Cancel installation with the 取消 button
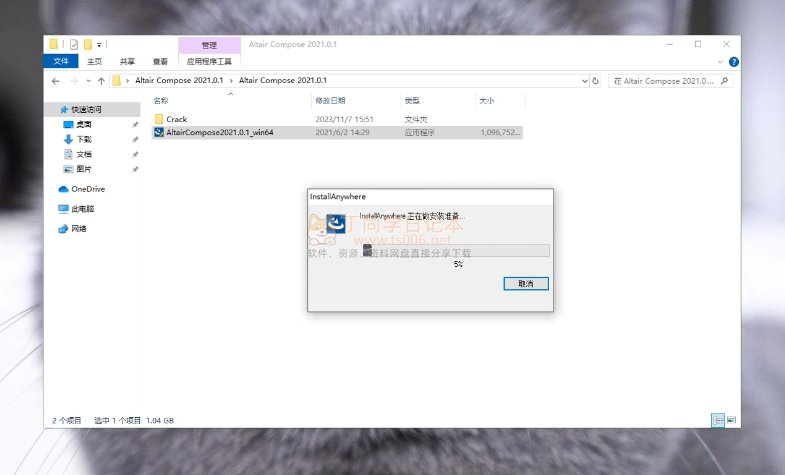This screenshot has height=475, width=785. coord(526,284)
